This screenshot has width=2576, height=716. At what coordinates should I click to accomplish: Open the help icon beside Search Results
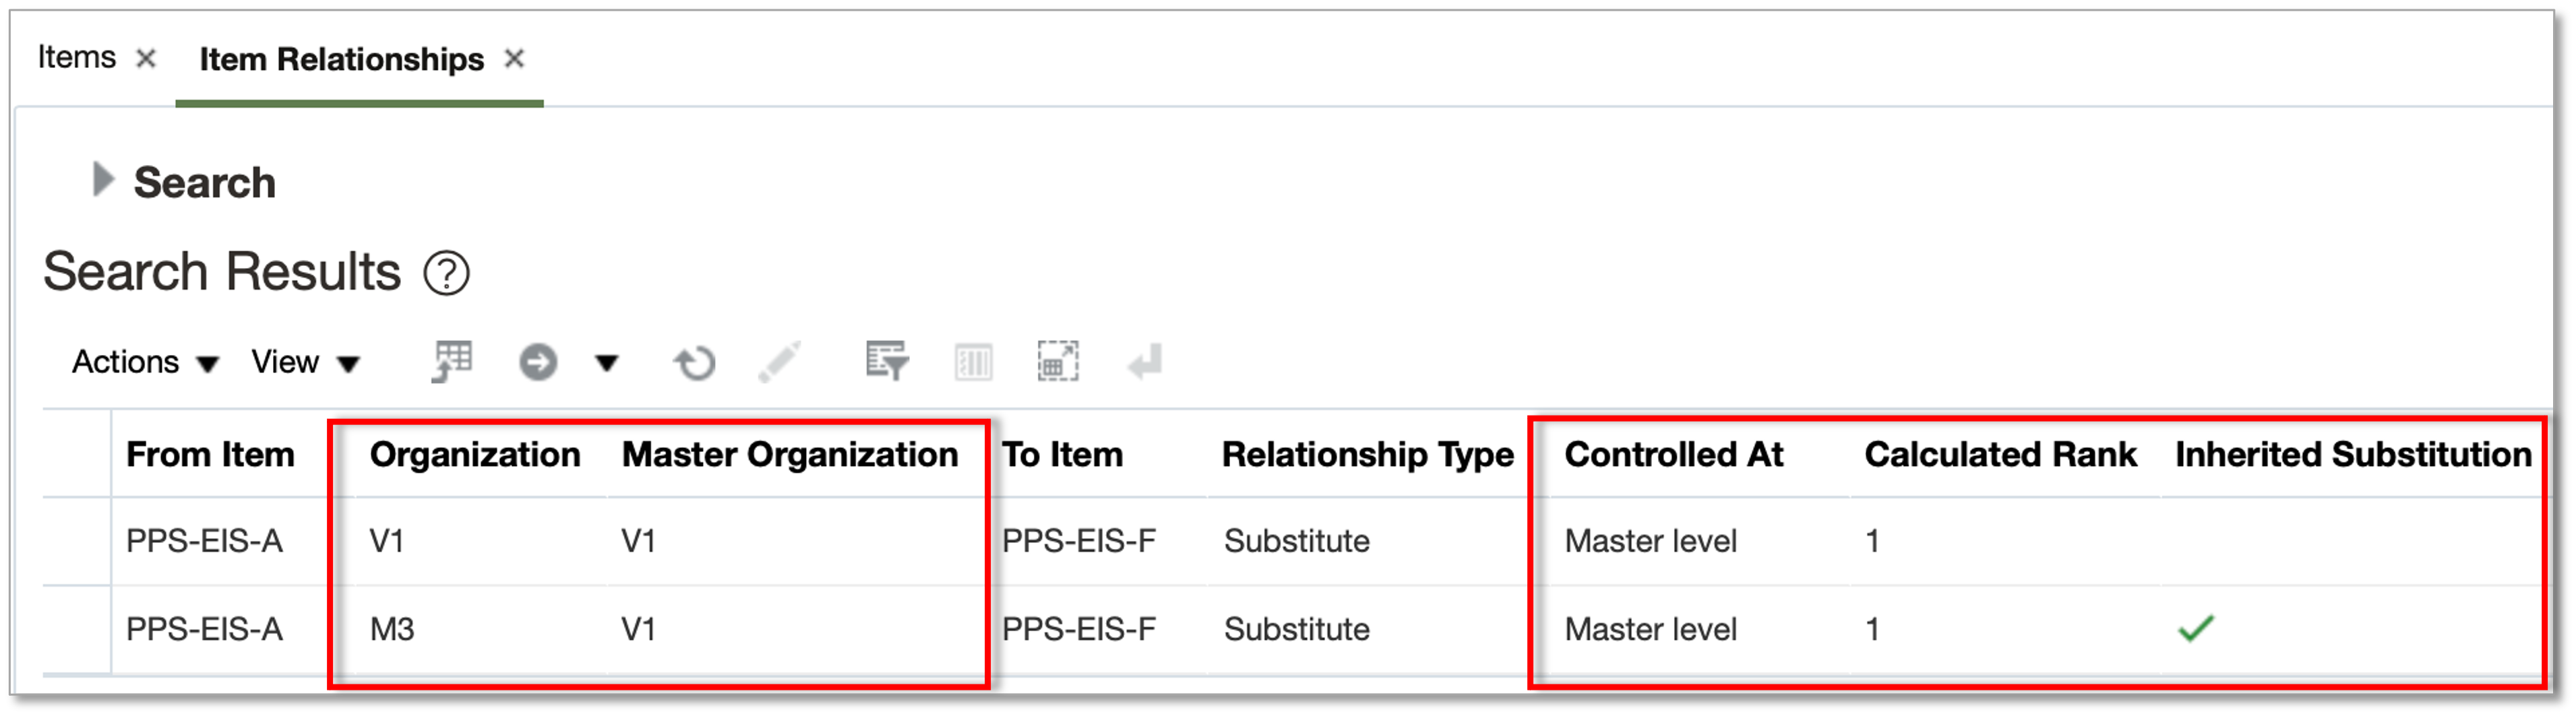(446, 273)
